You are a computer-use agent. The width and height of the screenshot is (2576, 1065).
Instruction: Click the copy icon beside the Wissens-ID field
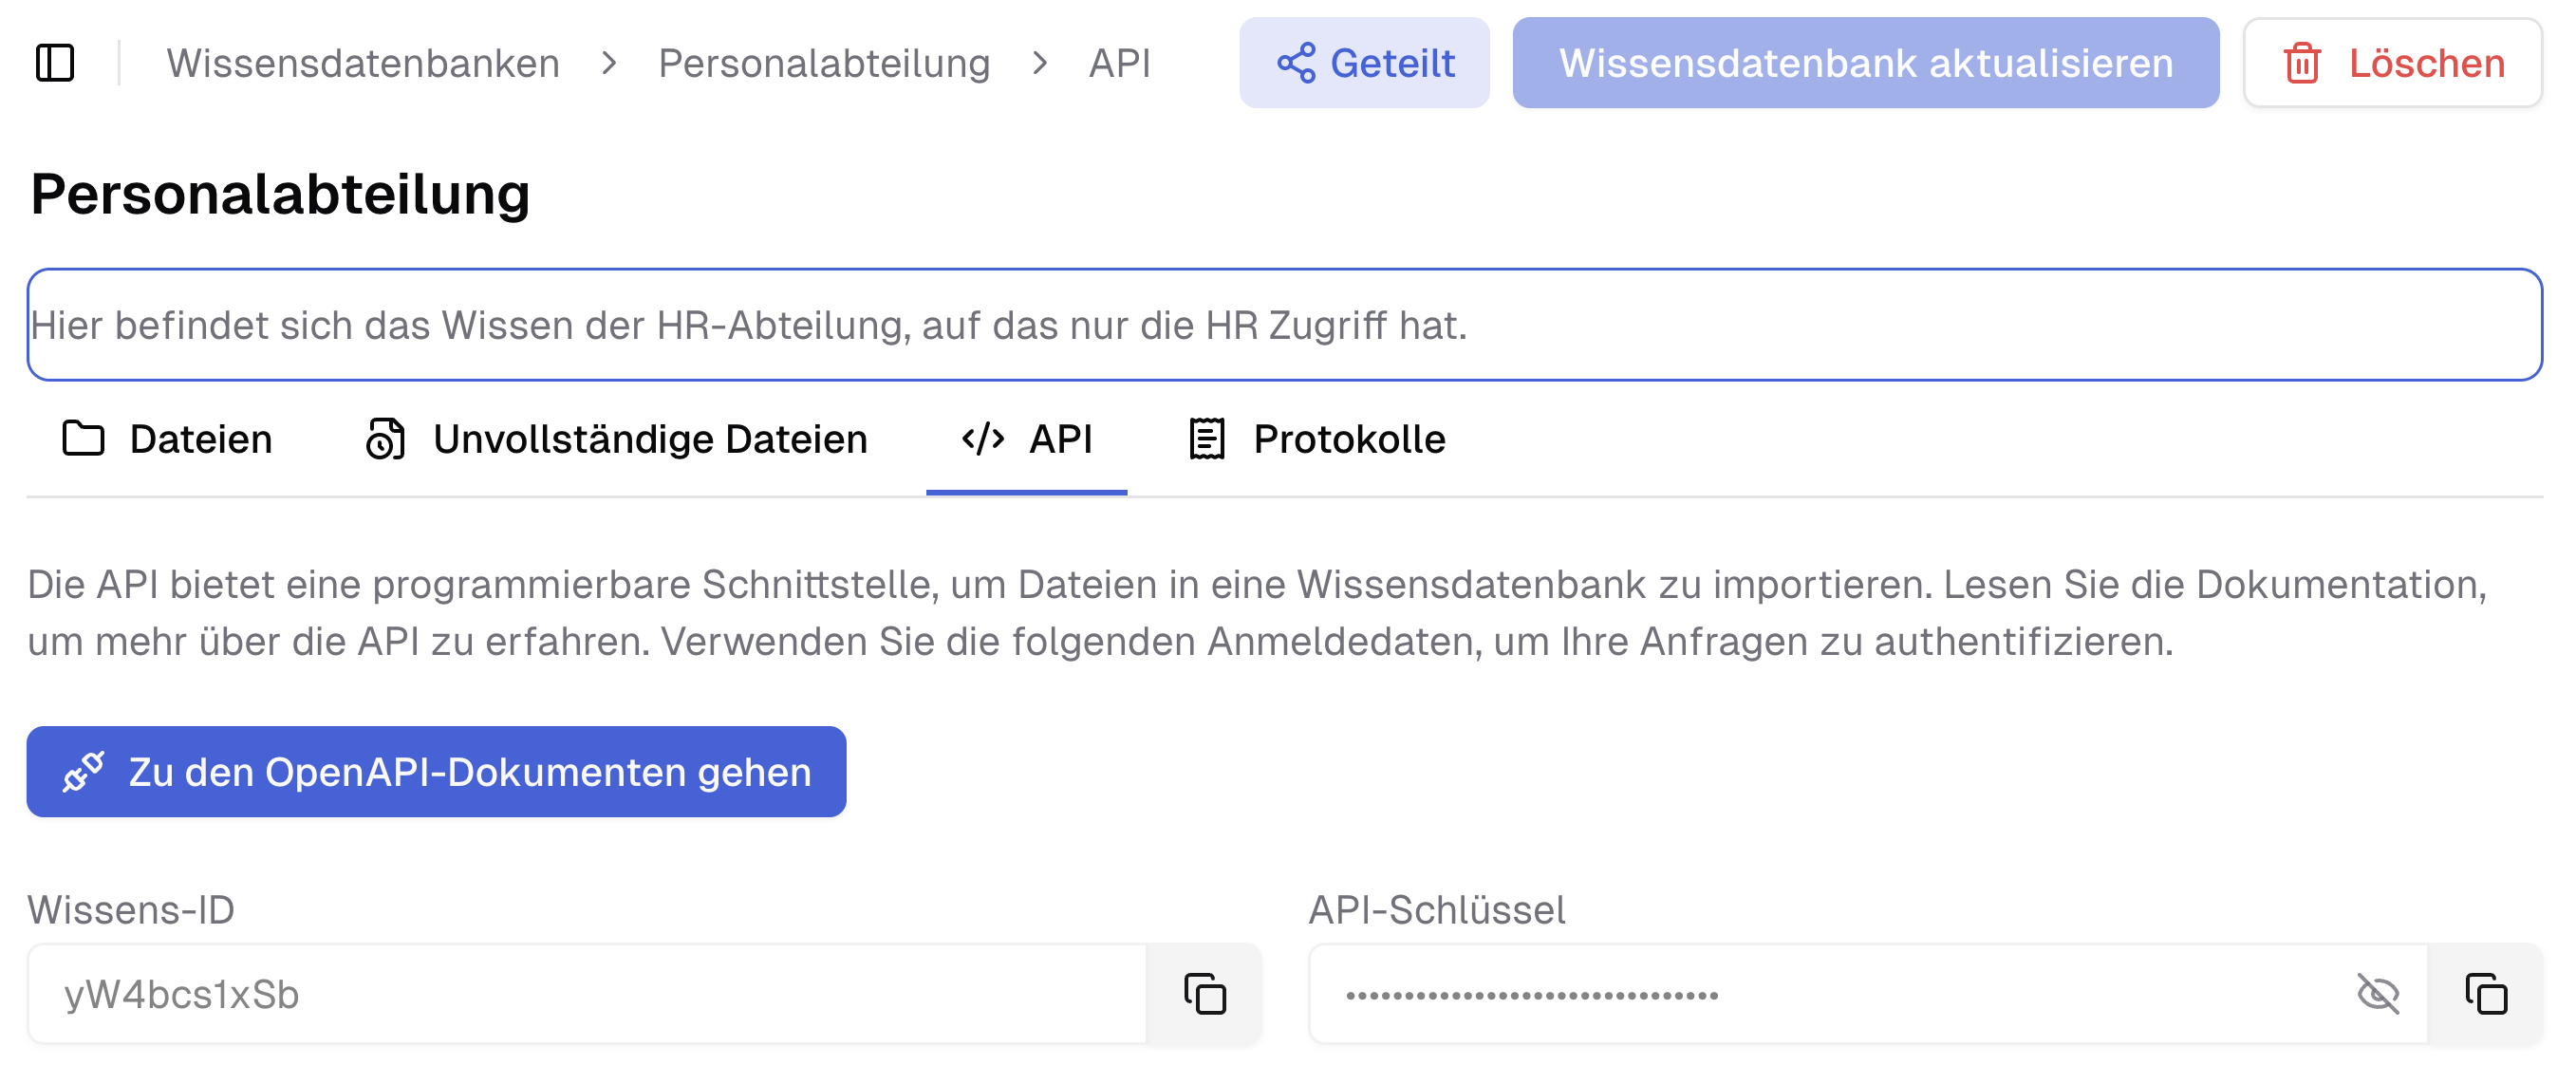[1203, 993]
